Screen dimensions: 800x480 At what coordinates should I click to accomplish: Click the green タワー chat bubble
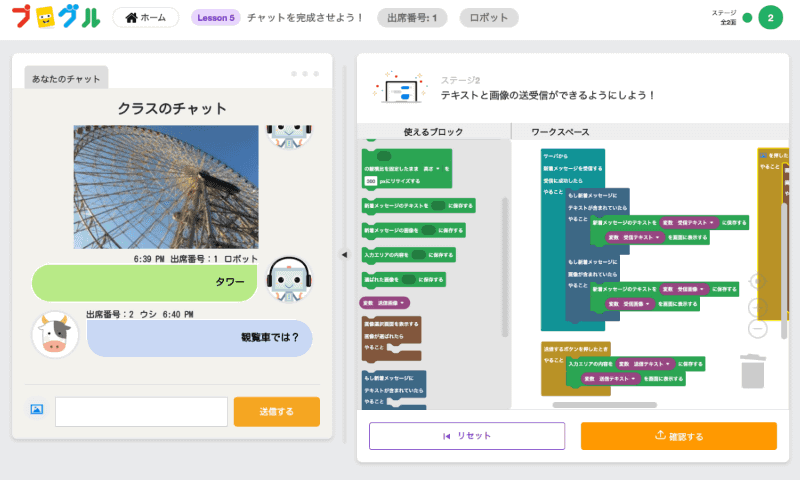(144, 283)
